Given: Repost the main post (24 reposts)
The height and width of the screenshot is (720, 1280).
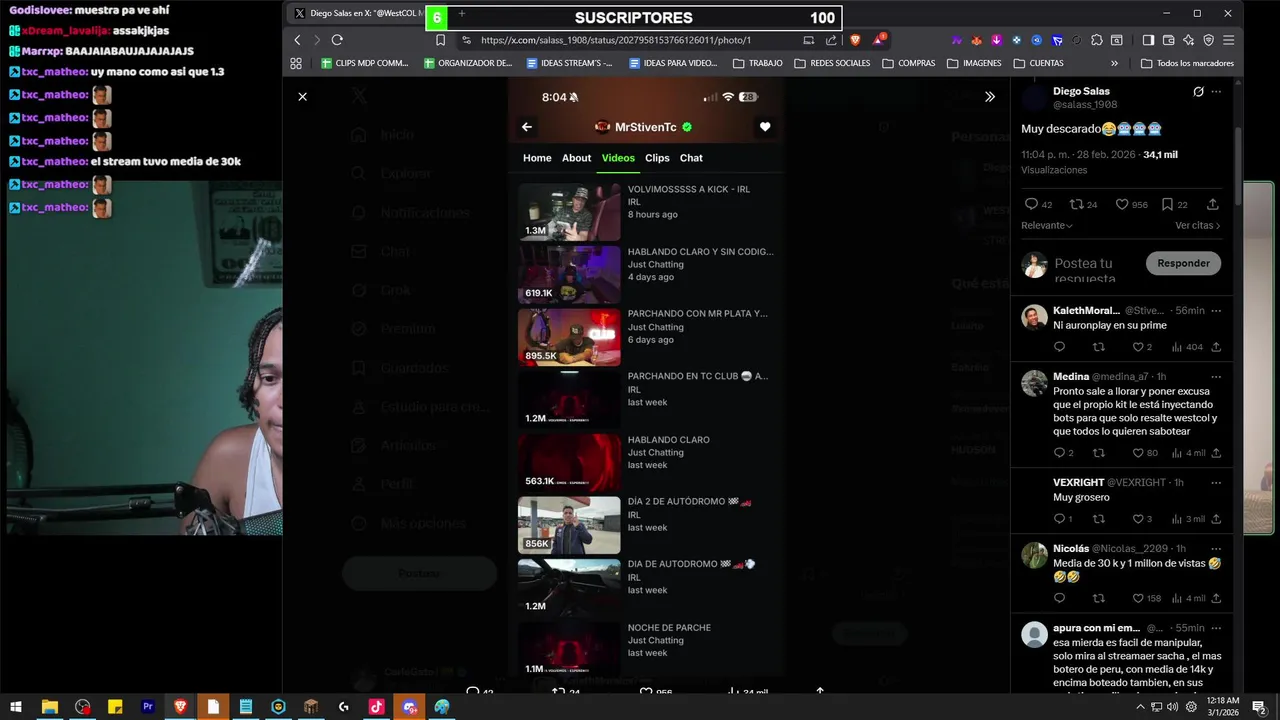Looking at the screenshot, I should (1076, 204).
